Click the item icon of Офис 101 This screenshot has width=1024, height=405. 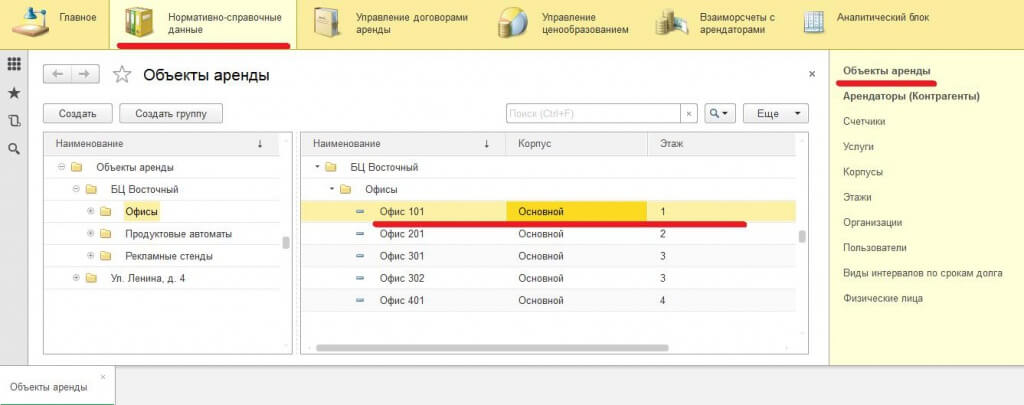(360, 212)
